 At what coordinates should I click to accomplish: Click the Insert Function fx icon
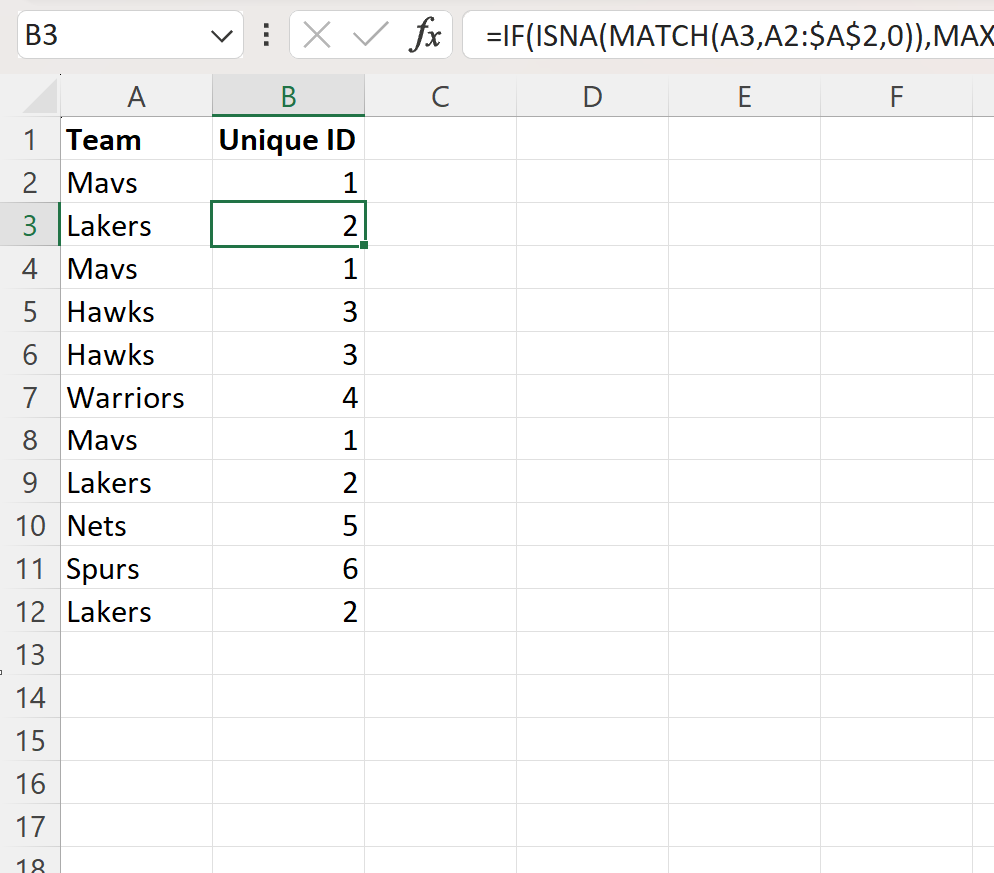[426, 36]
